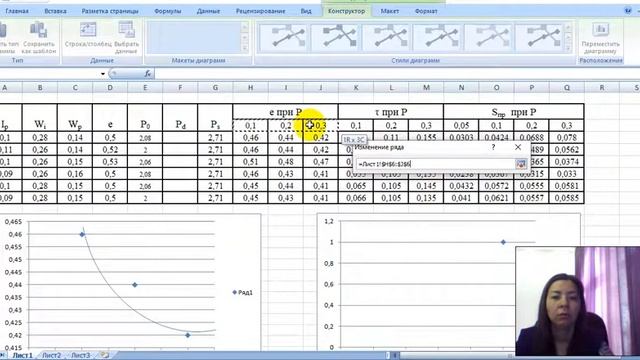This screenshot has width=640, height=360.
Task: Choose the fourth chart style thumbnail
Action: (438, 37)
